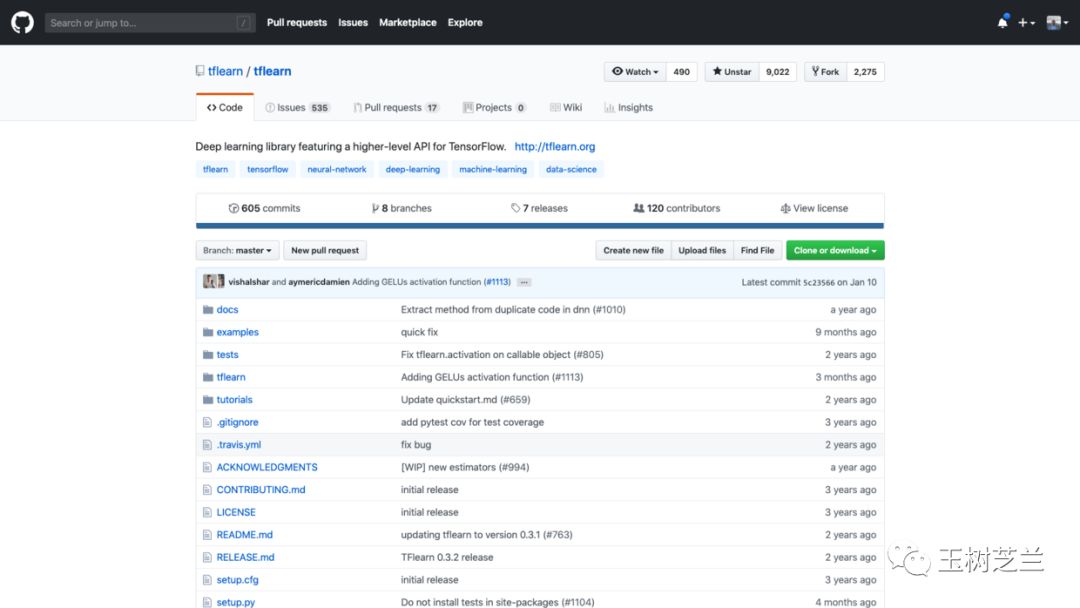Focus the Search or jump to field
1080x608 pixels.
point(150,23)
